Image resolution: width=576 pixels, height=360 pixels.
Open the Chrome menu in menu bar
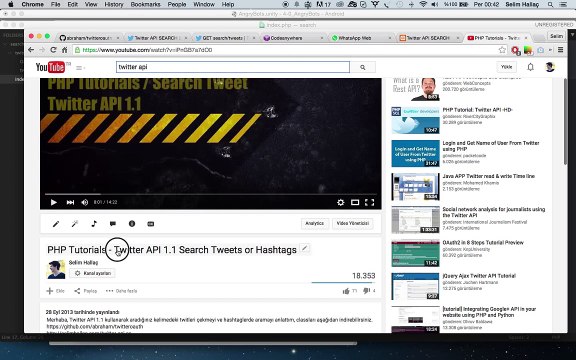coord(32,4)
